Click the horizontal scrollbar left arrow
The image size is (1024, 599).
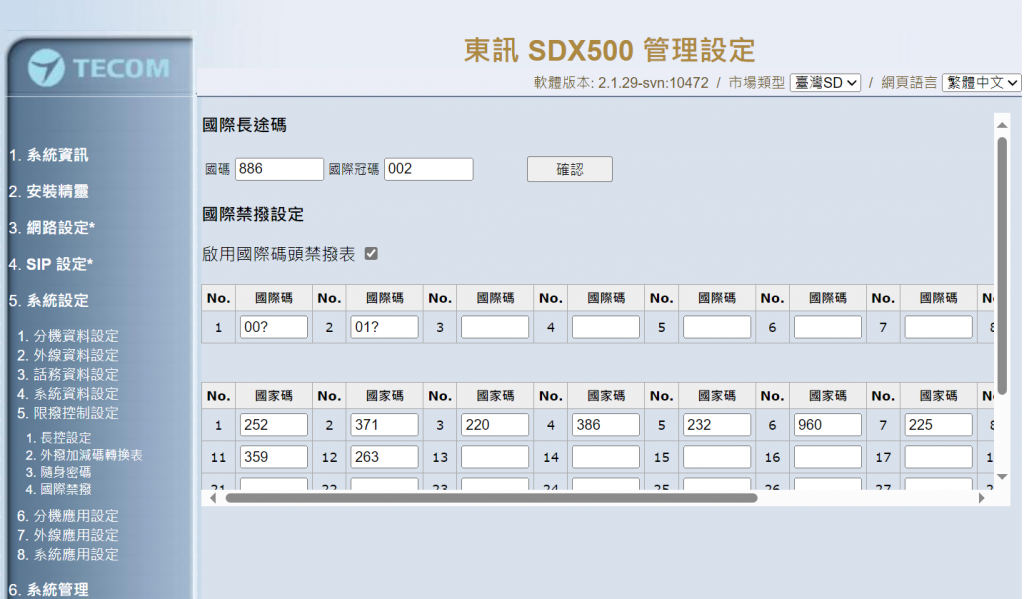213,498
